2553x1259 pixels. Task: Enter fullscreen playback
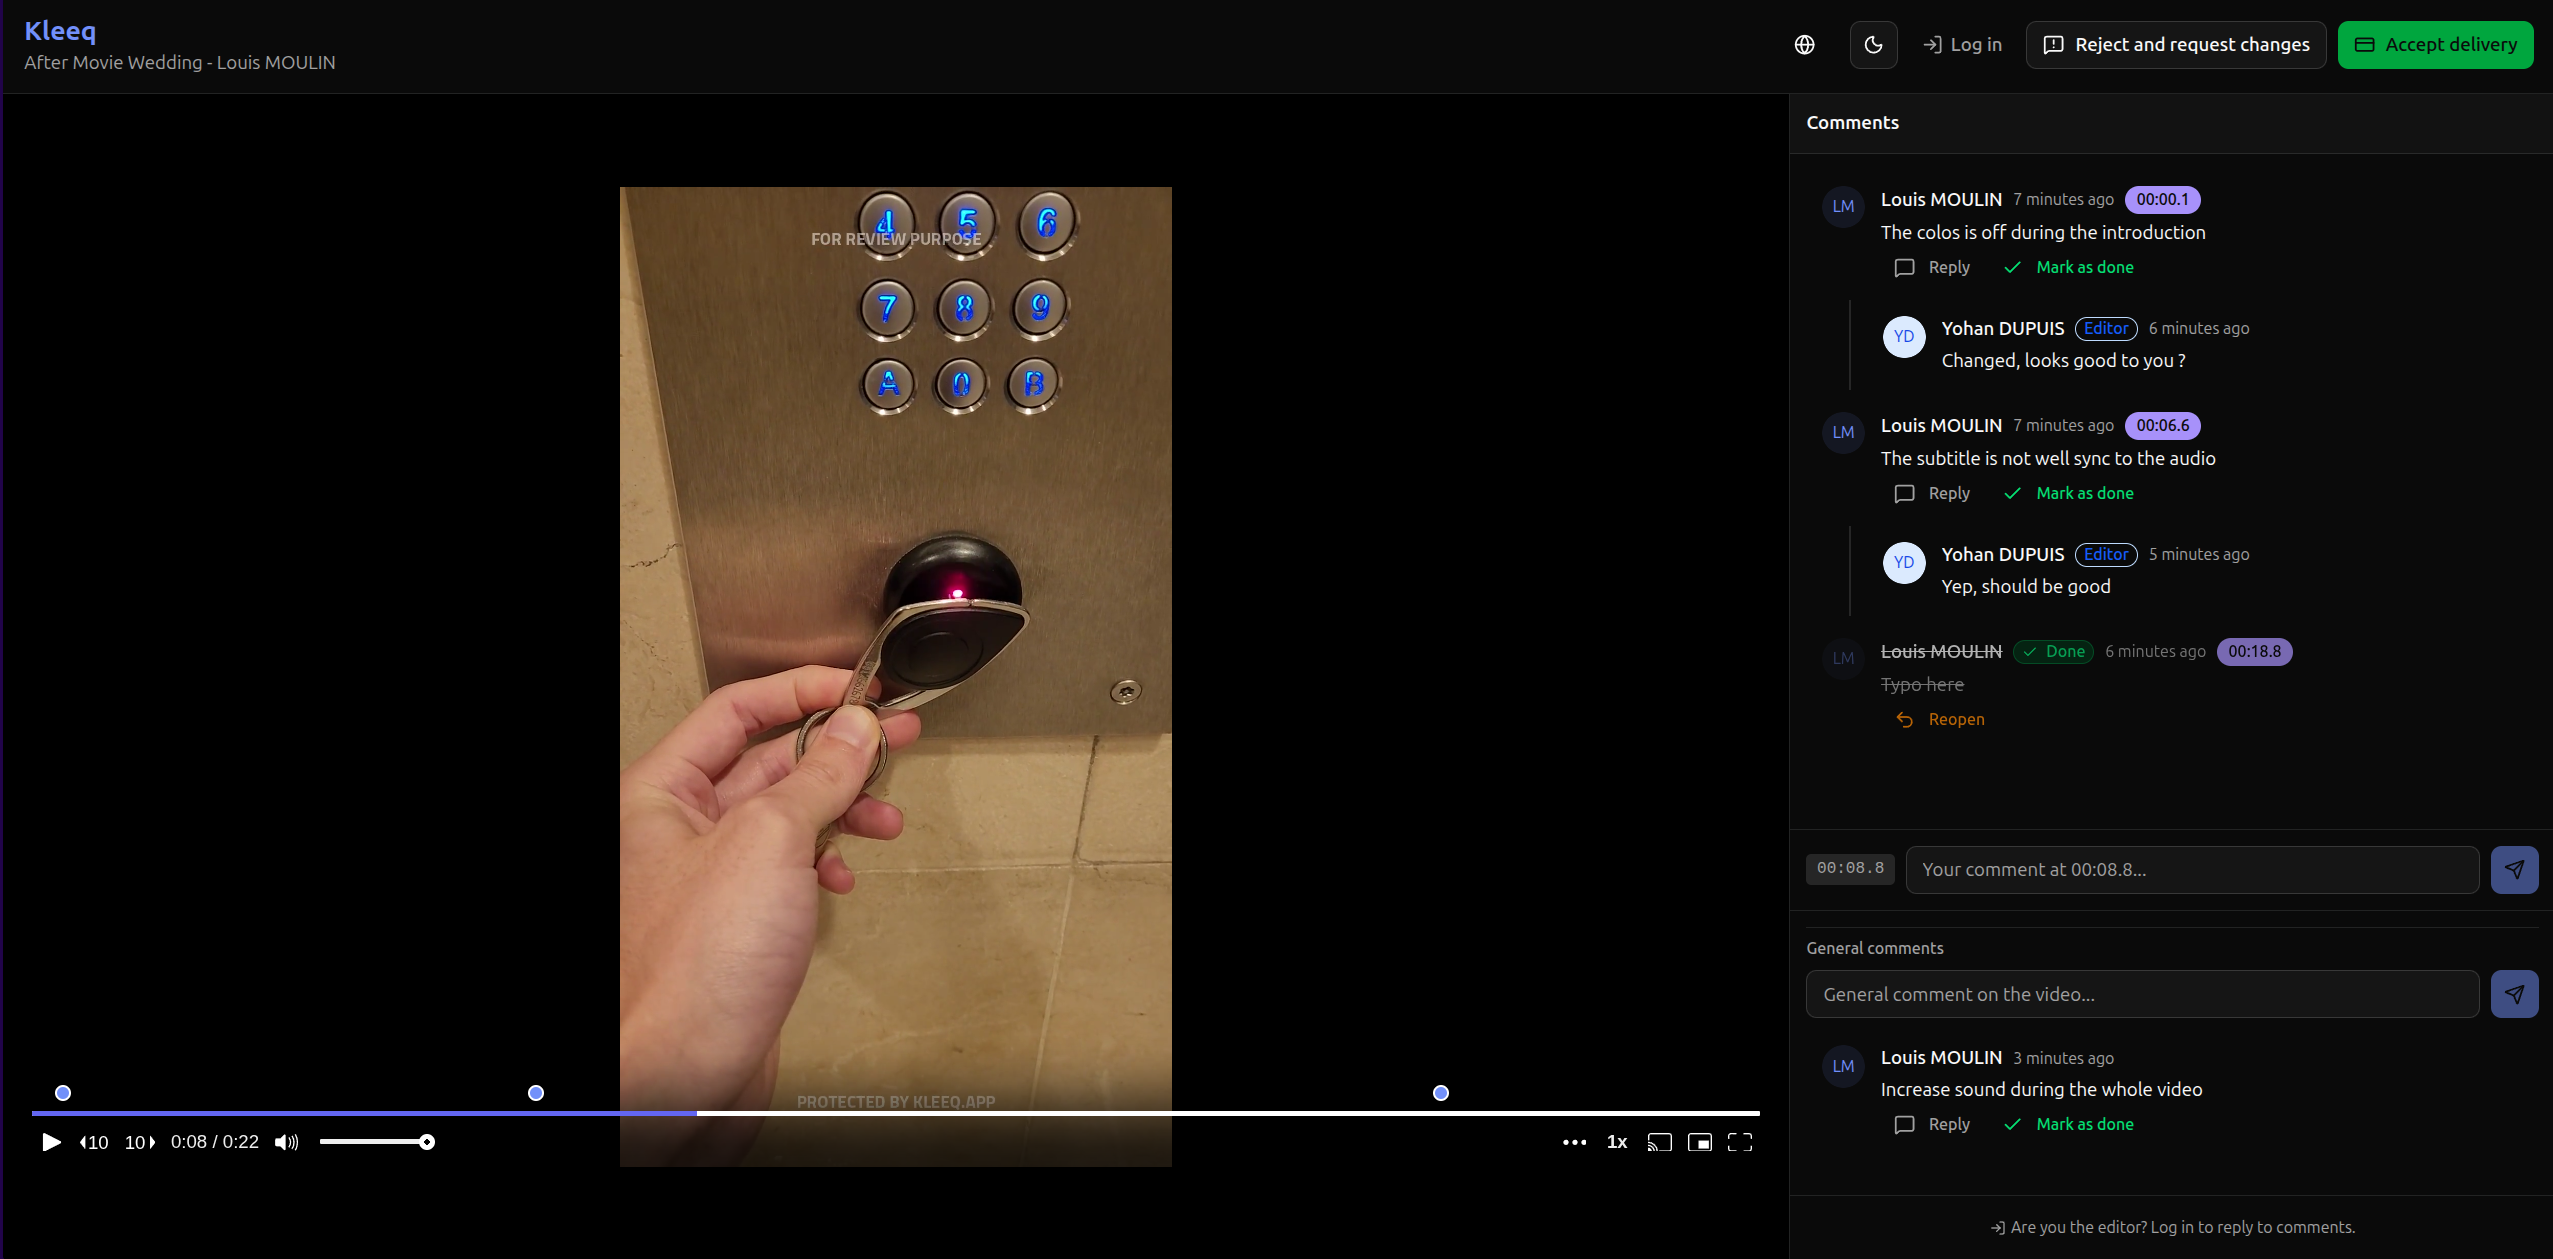(1740, 1141)
